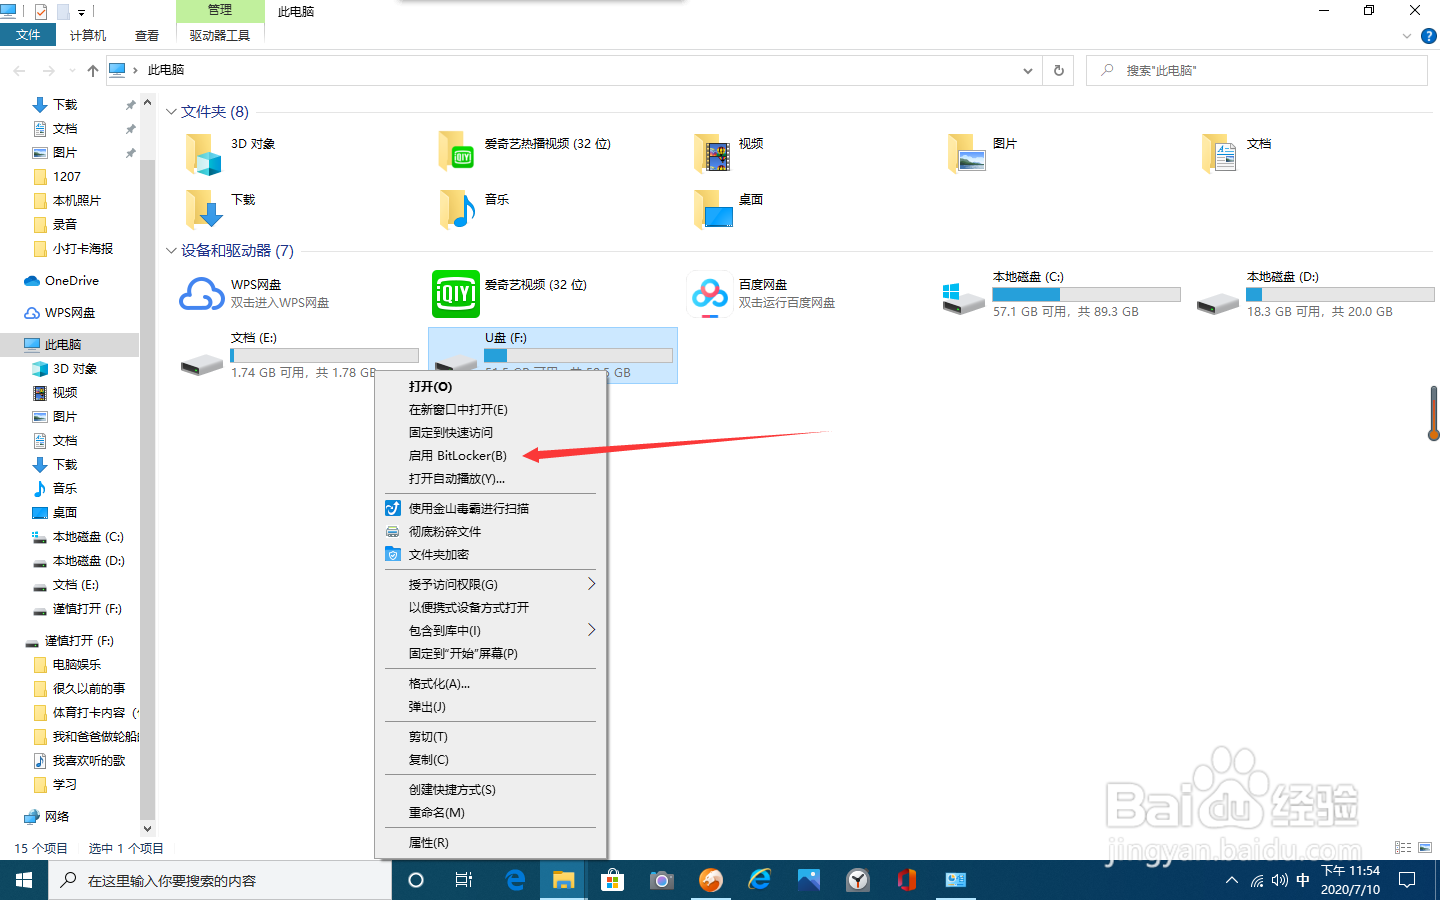Open the 驱动器工具 ribbon tab
The image size is (1440, 900).
click(x=220, y=35)
